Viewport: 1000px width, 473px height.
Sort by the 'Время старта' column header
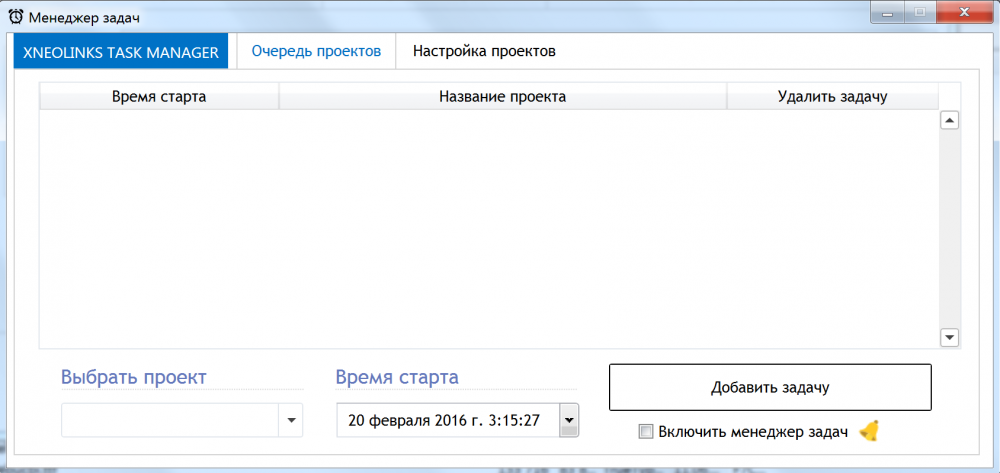159,97
